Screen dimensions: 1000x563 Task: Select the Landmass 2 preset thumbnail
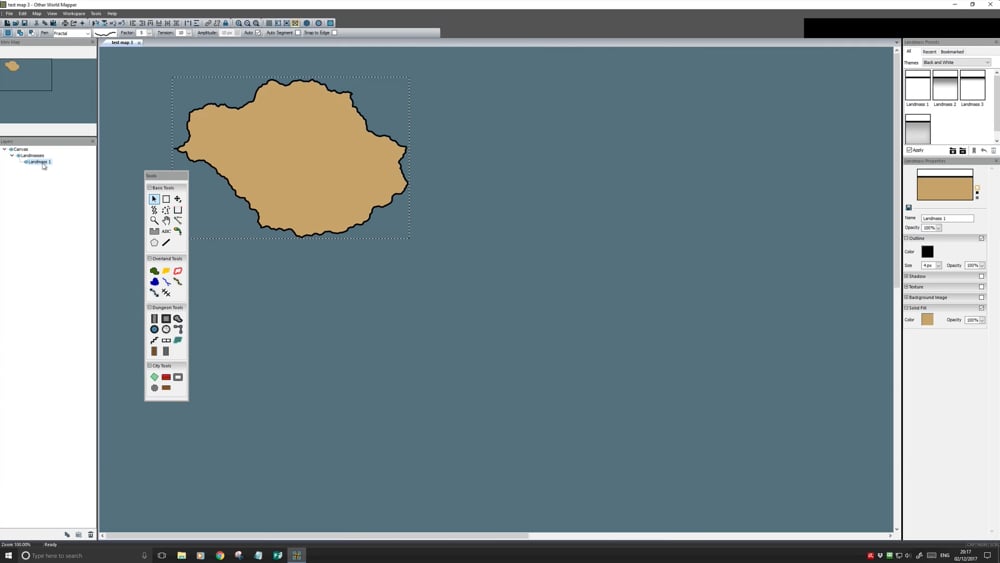coord(945,85)
